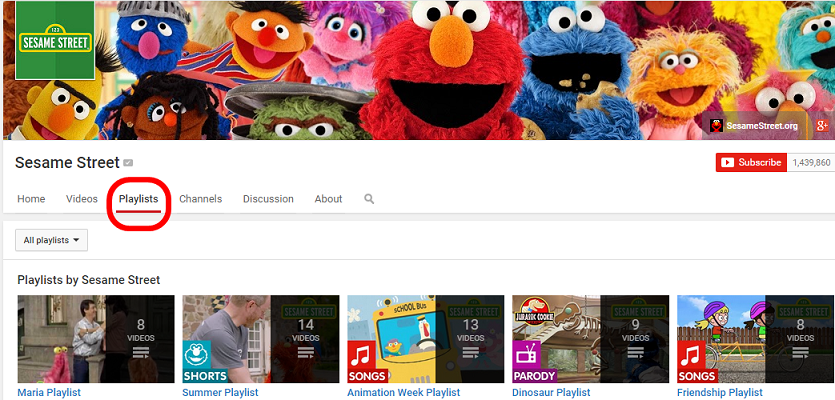835x400 pixels.
Task: Subscribe to the Sesame Street channel
Action: (x=751, y=162)
